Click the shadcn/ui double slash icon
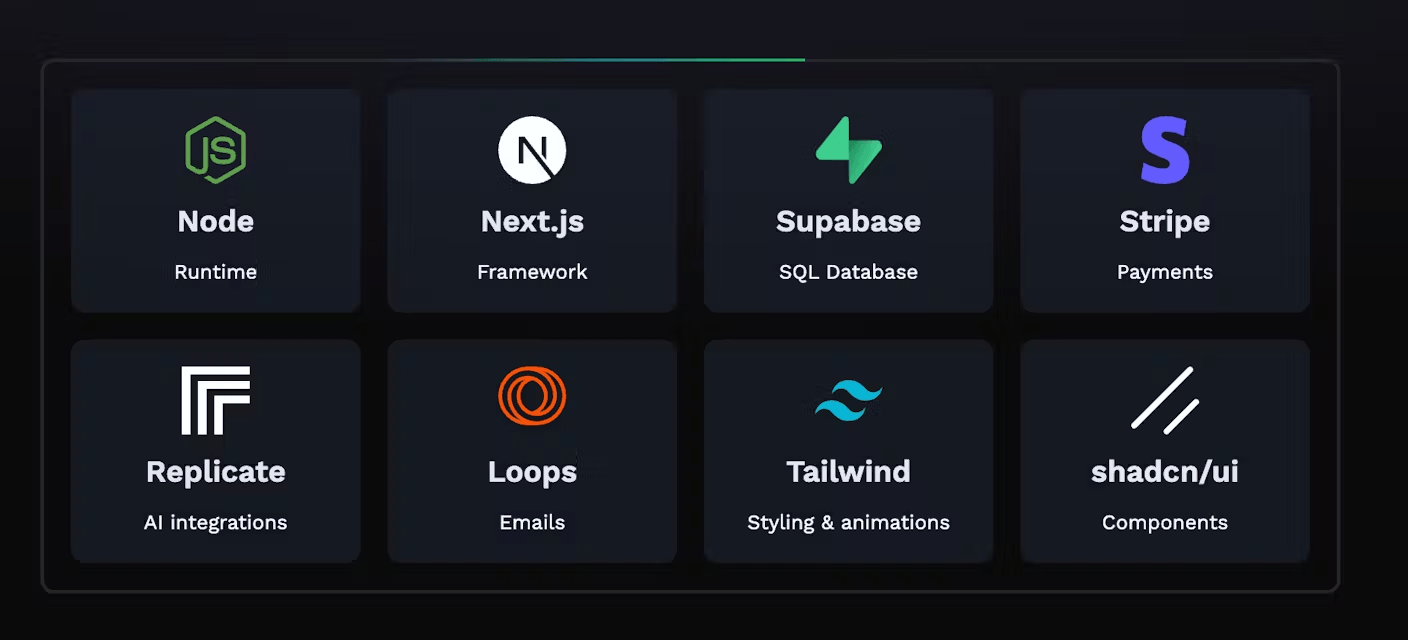The image size is (1408, 640). [x=1165, y=399]
